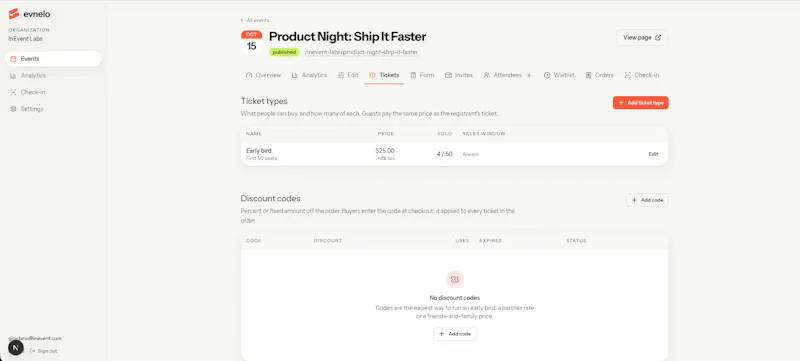Click the Early bird ticket name

click(x=259, y=151)
